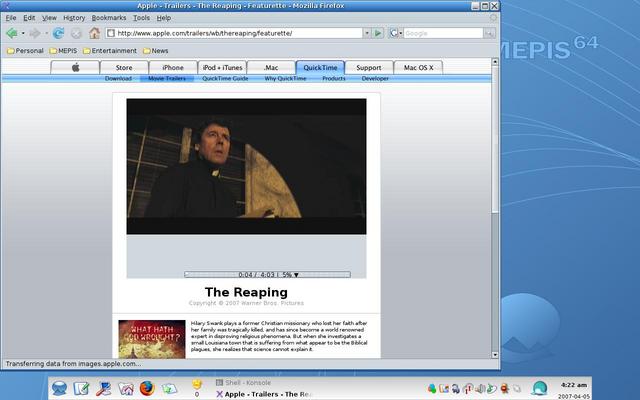Open the video player menu triangle

coord(296,275)
